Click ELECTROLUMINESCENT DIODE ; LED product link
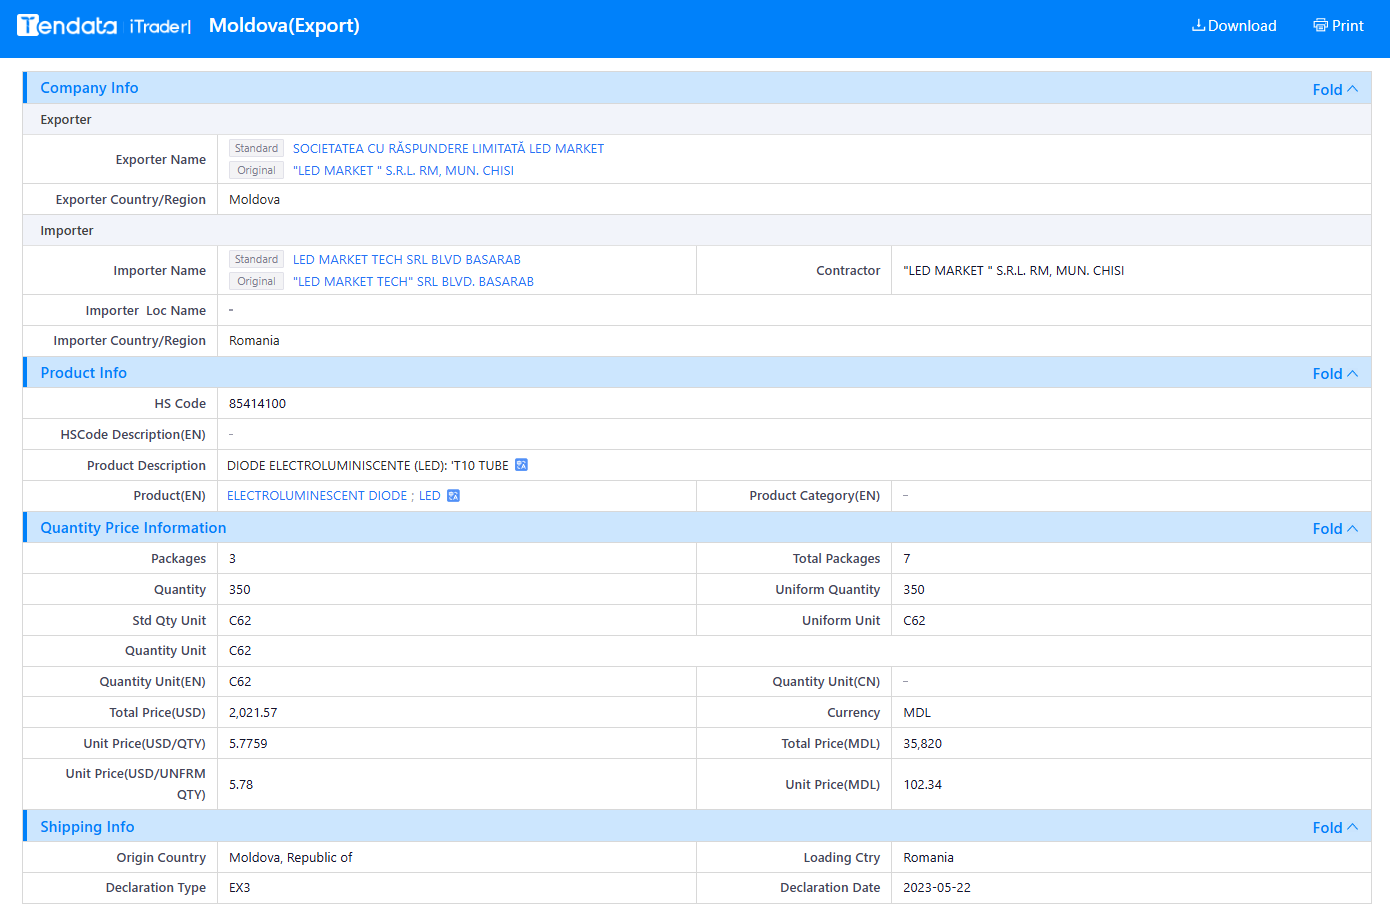This screenshot has height=912, width=1390. coord(333,495)
